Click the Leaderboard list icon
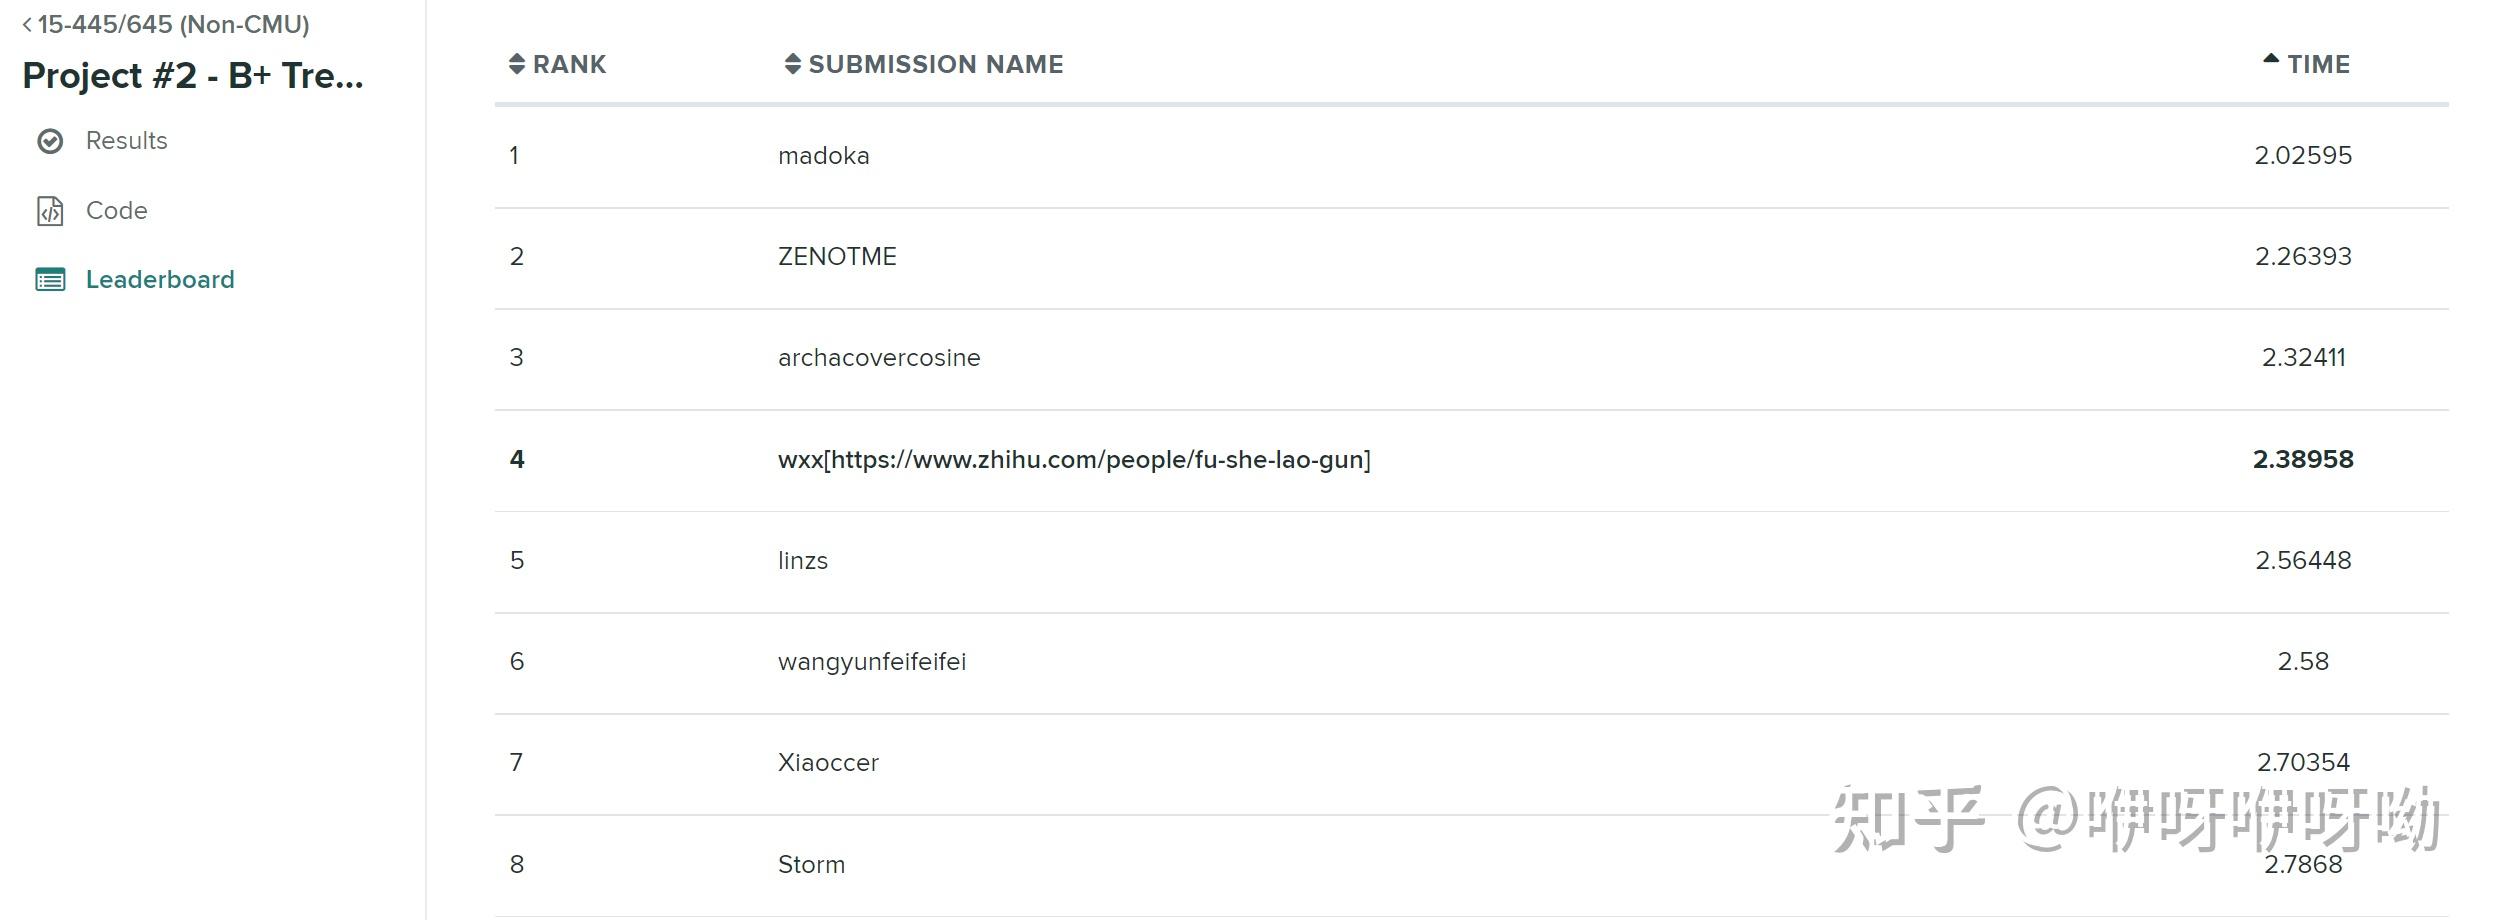 [50, 280]
